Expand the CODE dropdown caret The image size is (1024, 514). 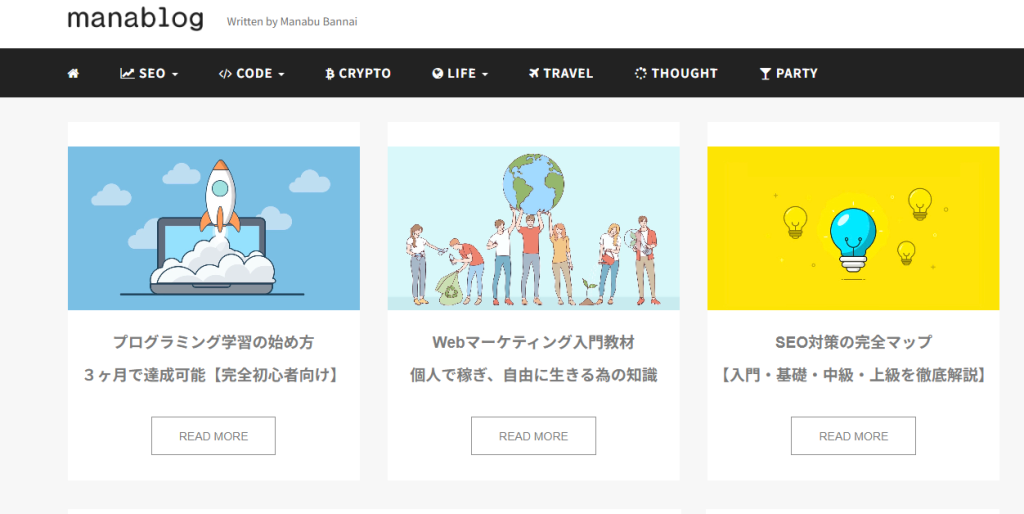coord(281,74)
